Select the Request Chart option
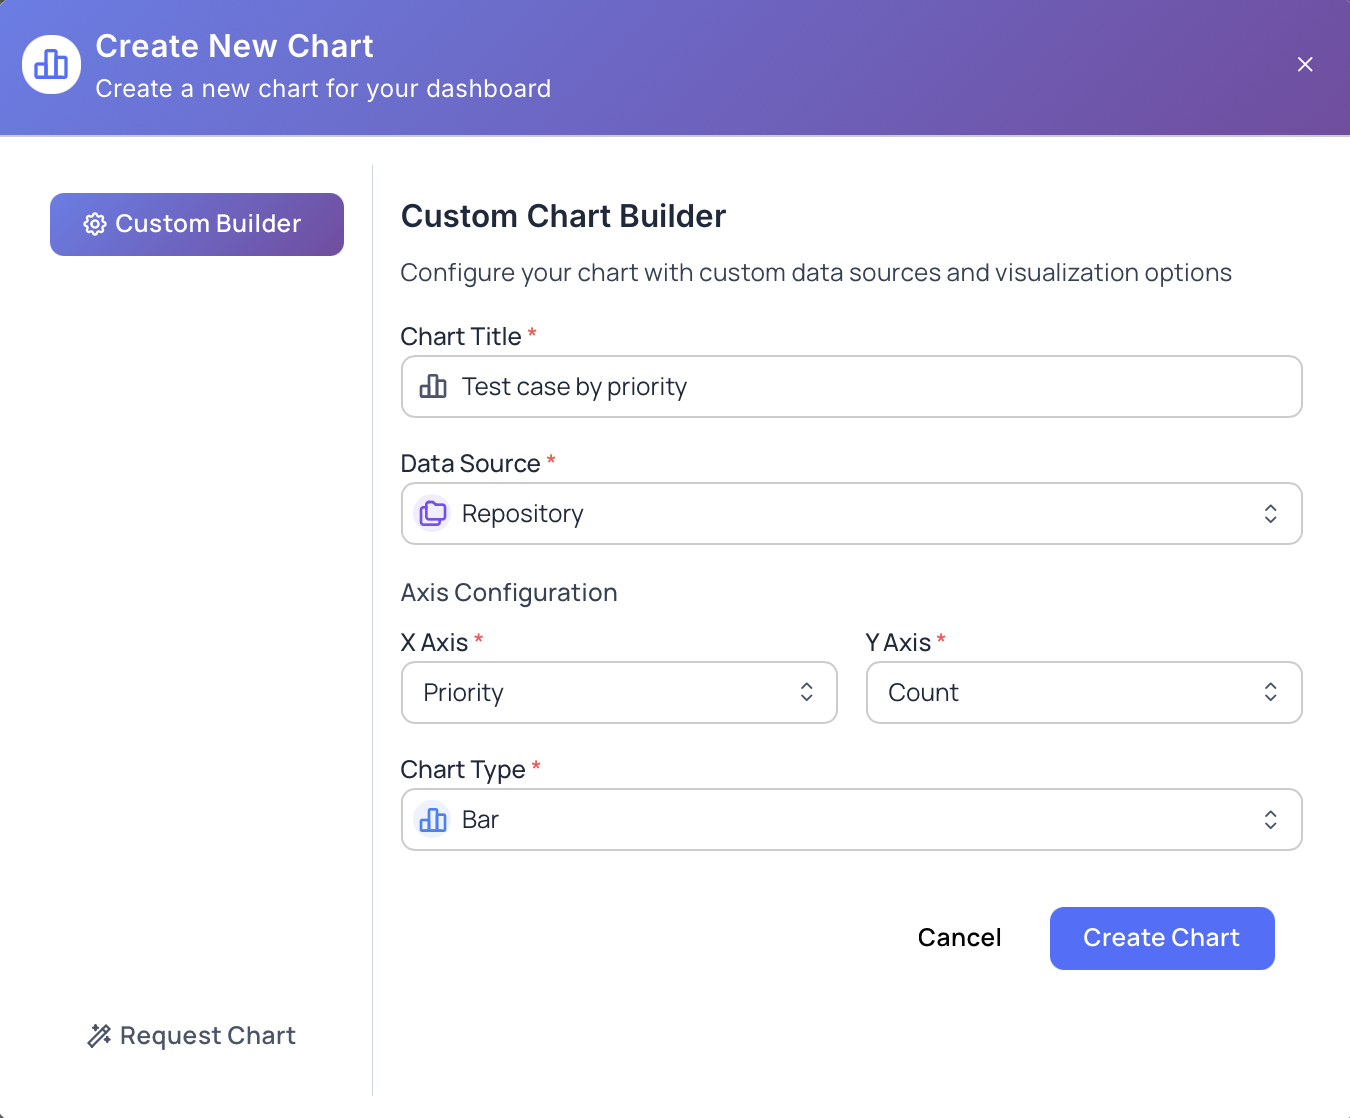 coord(190,1035)
